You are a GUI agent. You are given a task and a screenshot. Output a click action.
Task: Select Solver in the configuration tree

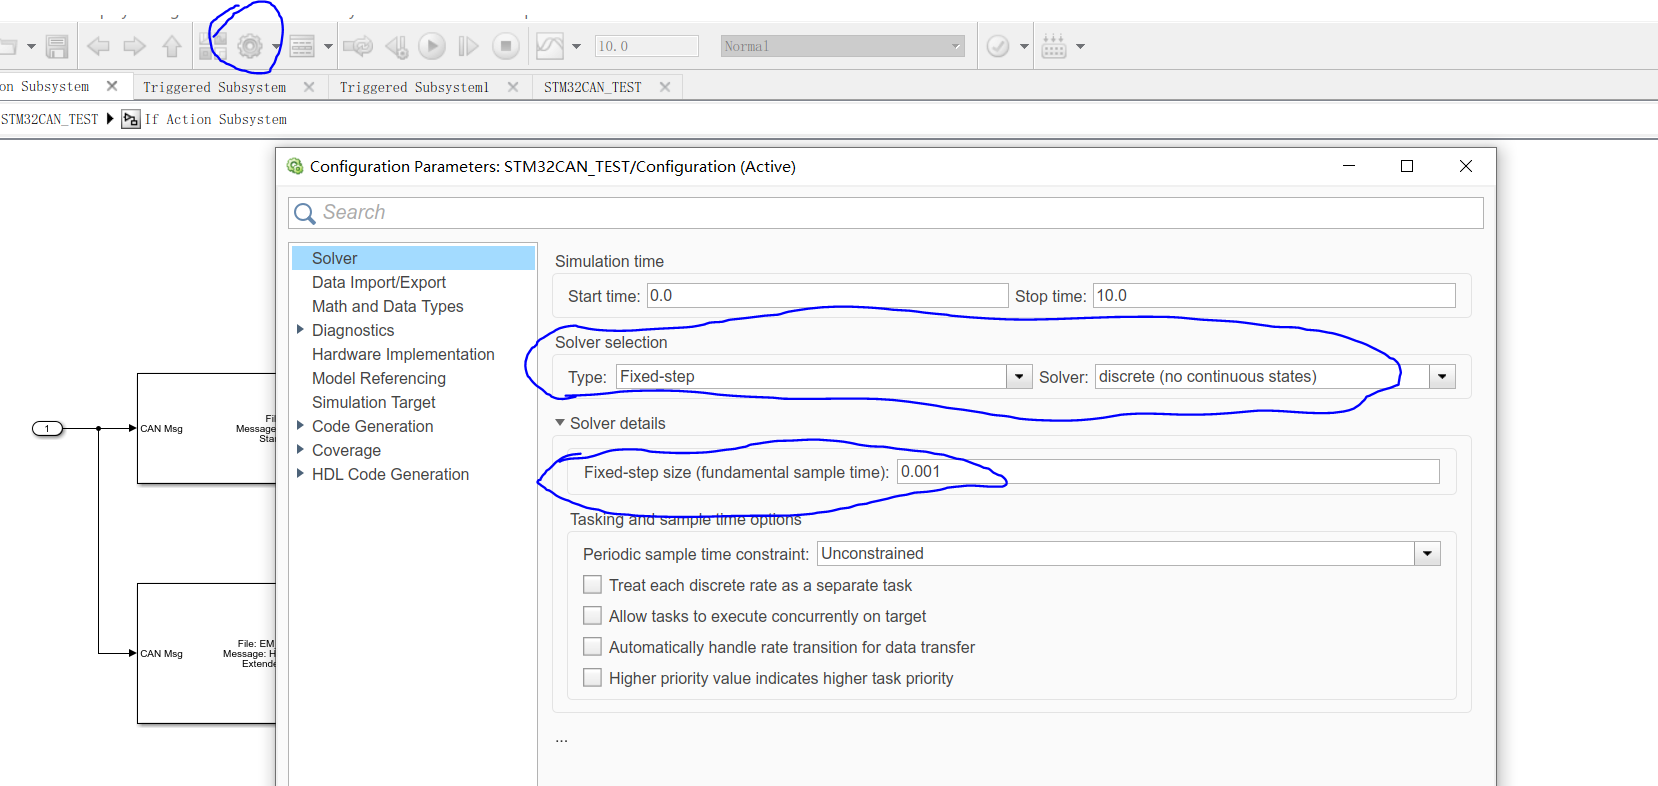[413, 258]
